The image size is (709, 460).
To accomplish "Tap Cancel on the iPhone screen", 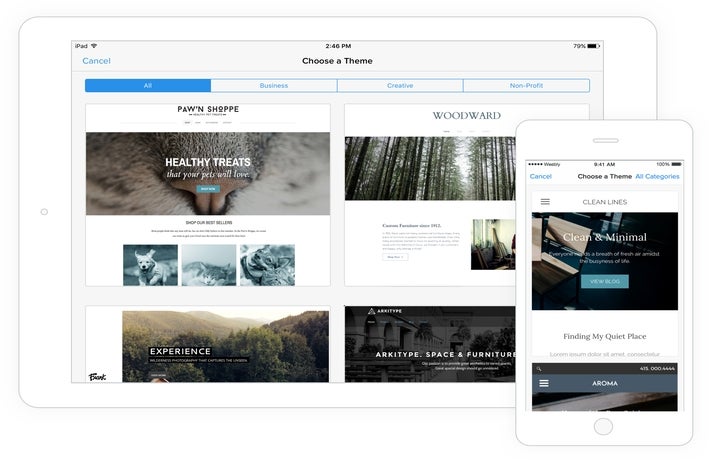I will point(540,176).
